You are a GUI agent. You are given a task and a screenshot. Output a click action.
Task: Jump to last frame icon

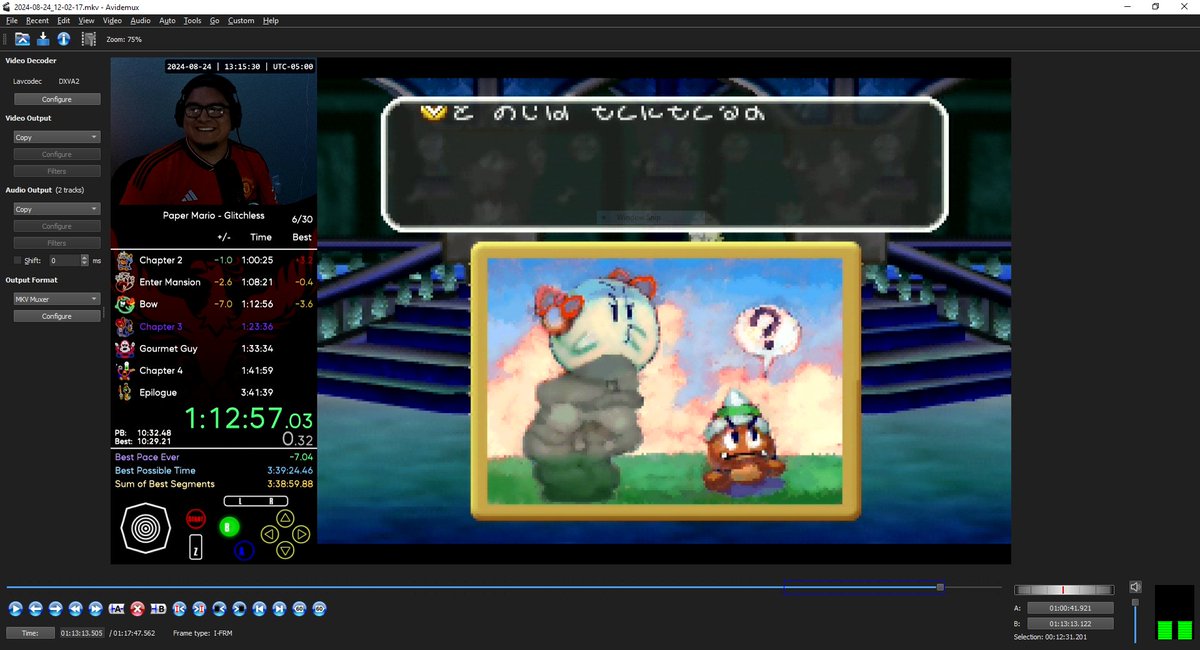click(279, 608)
